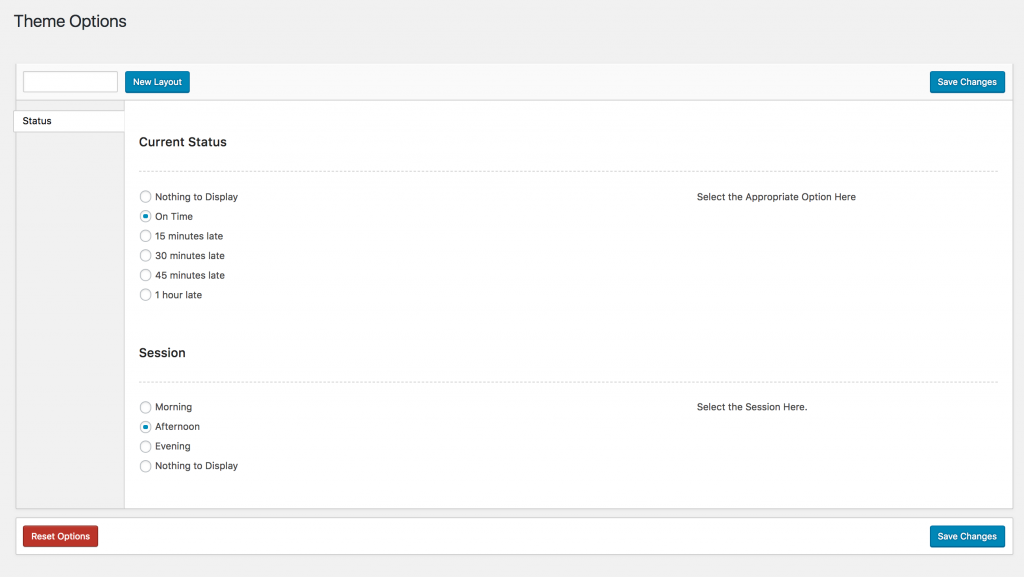
Task: Click the Current Status section heading
Action: pyautogui.click(x=183, y=142)
